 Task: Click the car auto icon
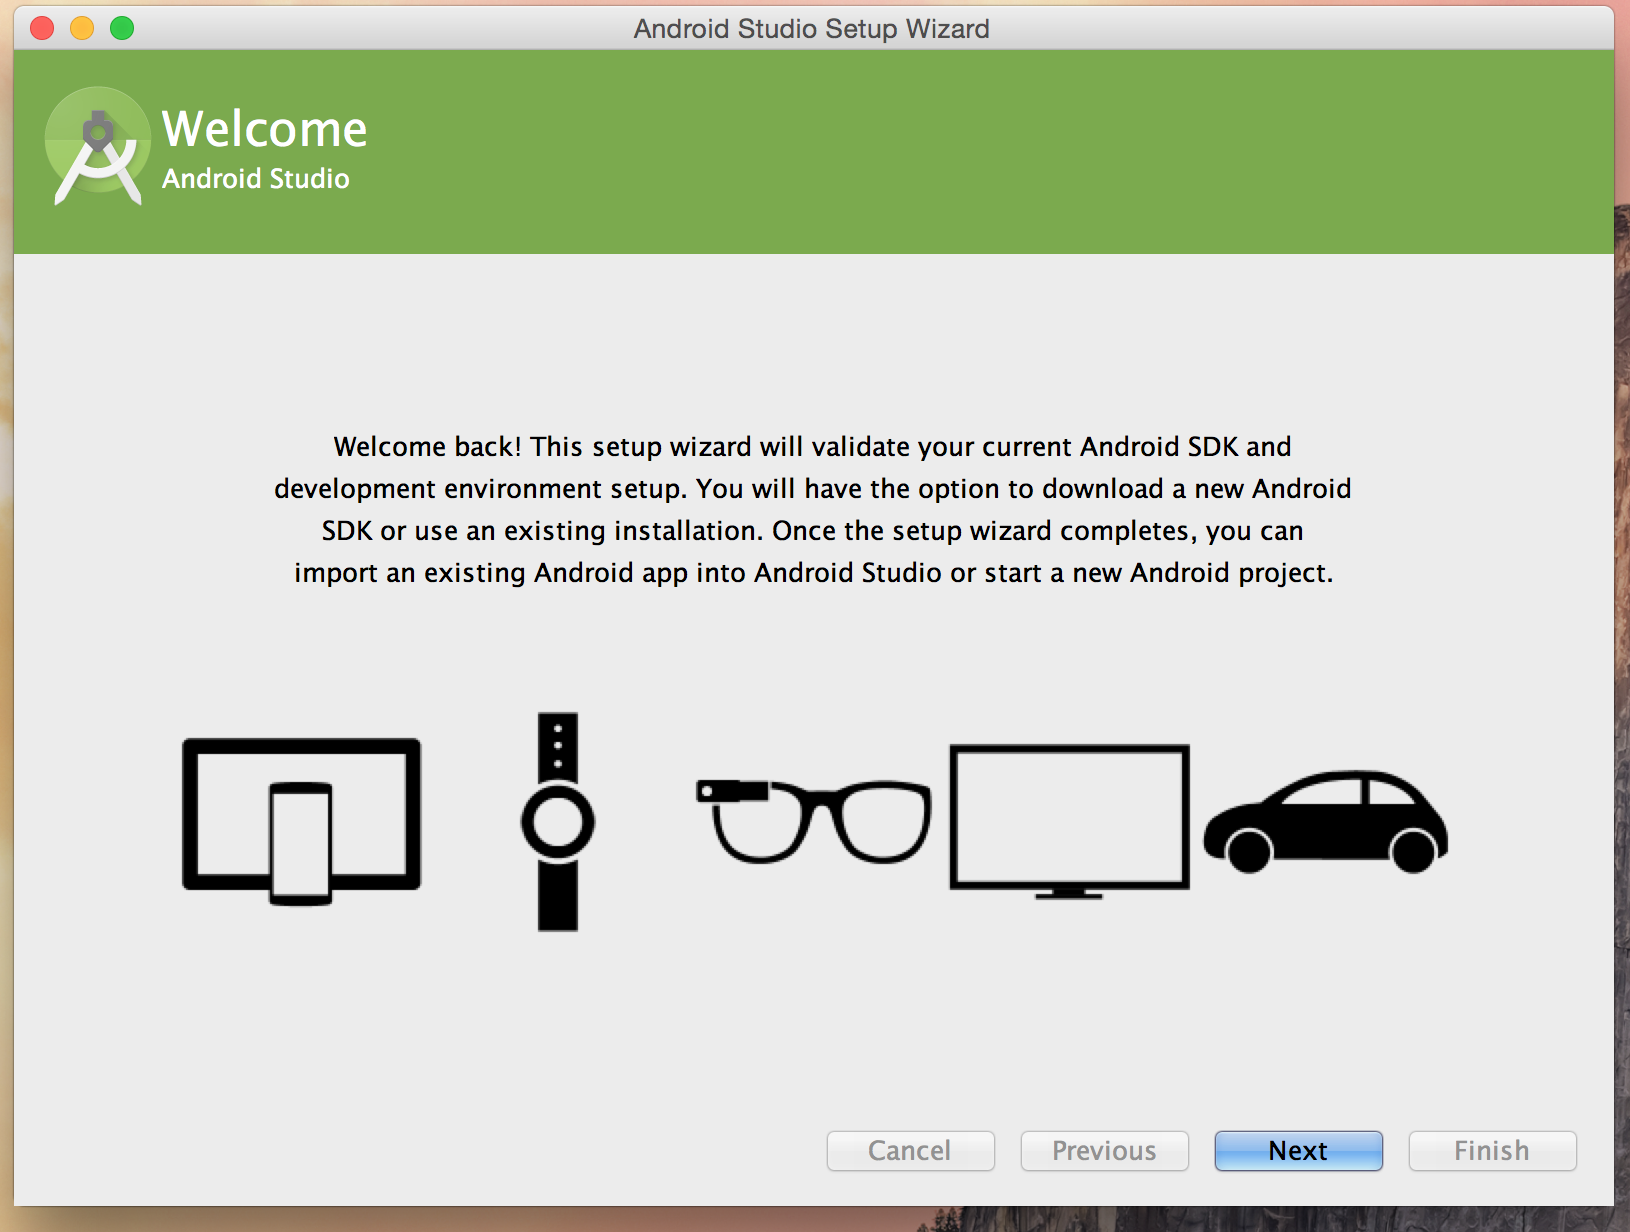coord(1325,821)
